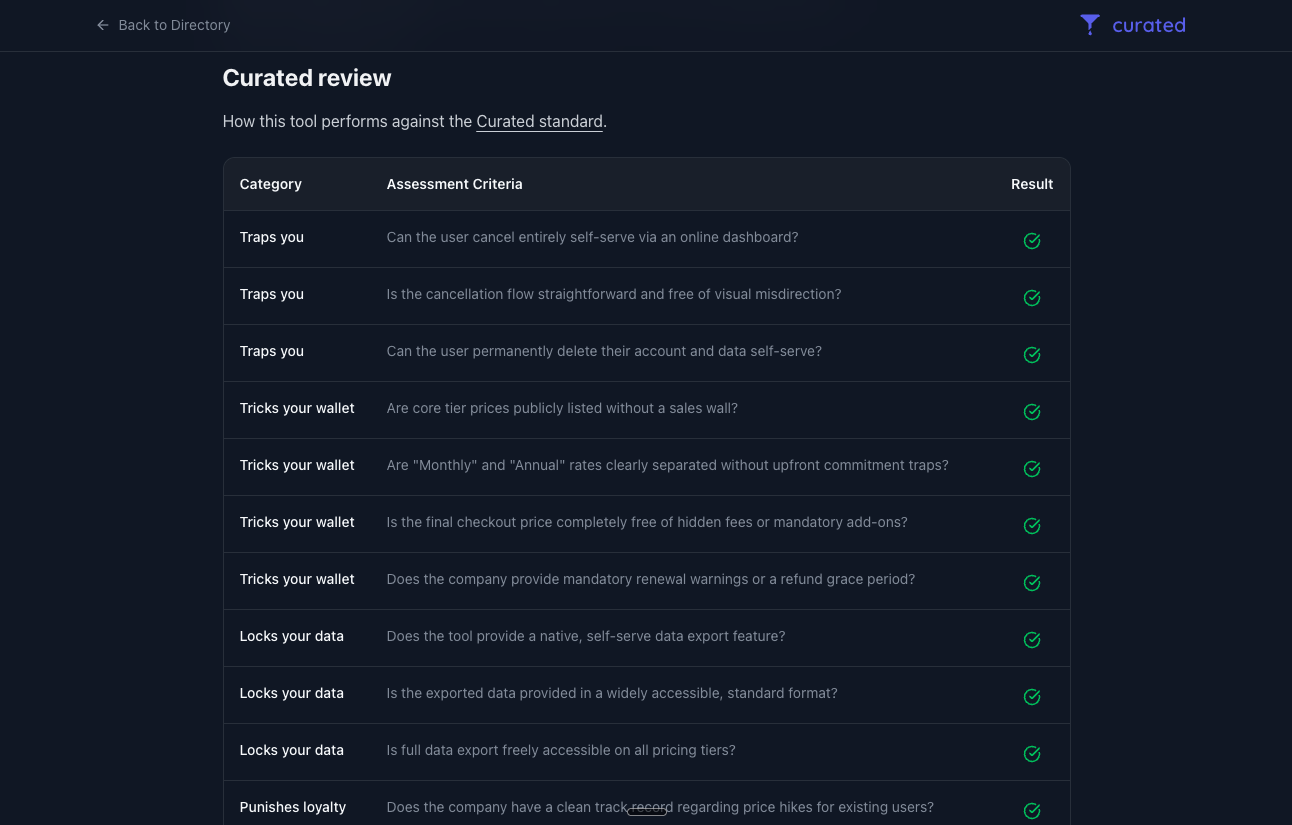Click the Assessment Criteria column header
Image resolution: width=1292 pixels, height=825 pixels.
click(x=454, y=184)
